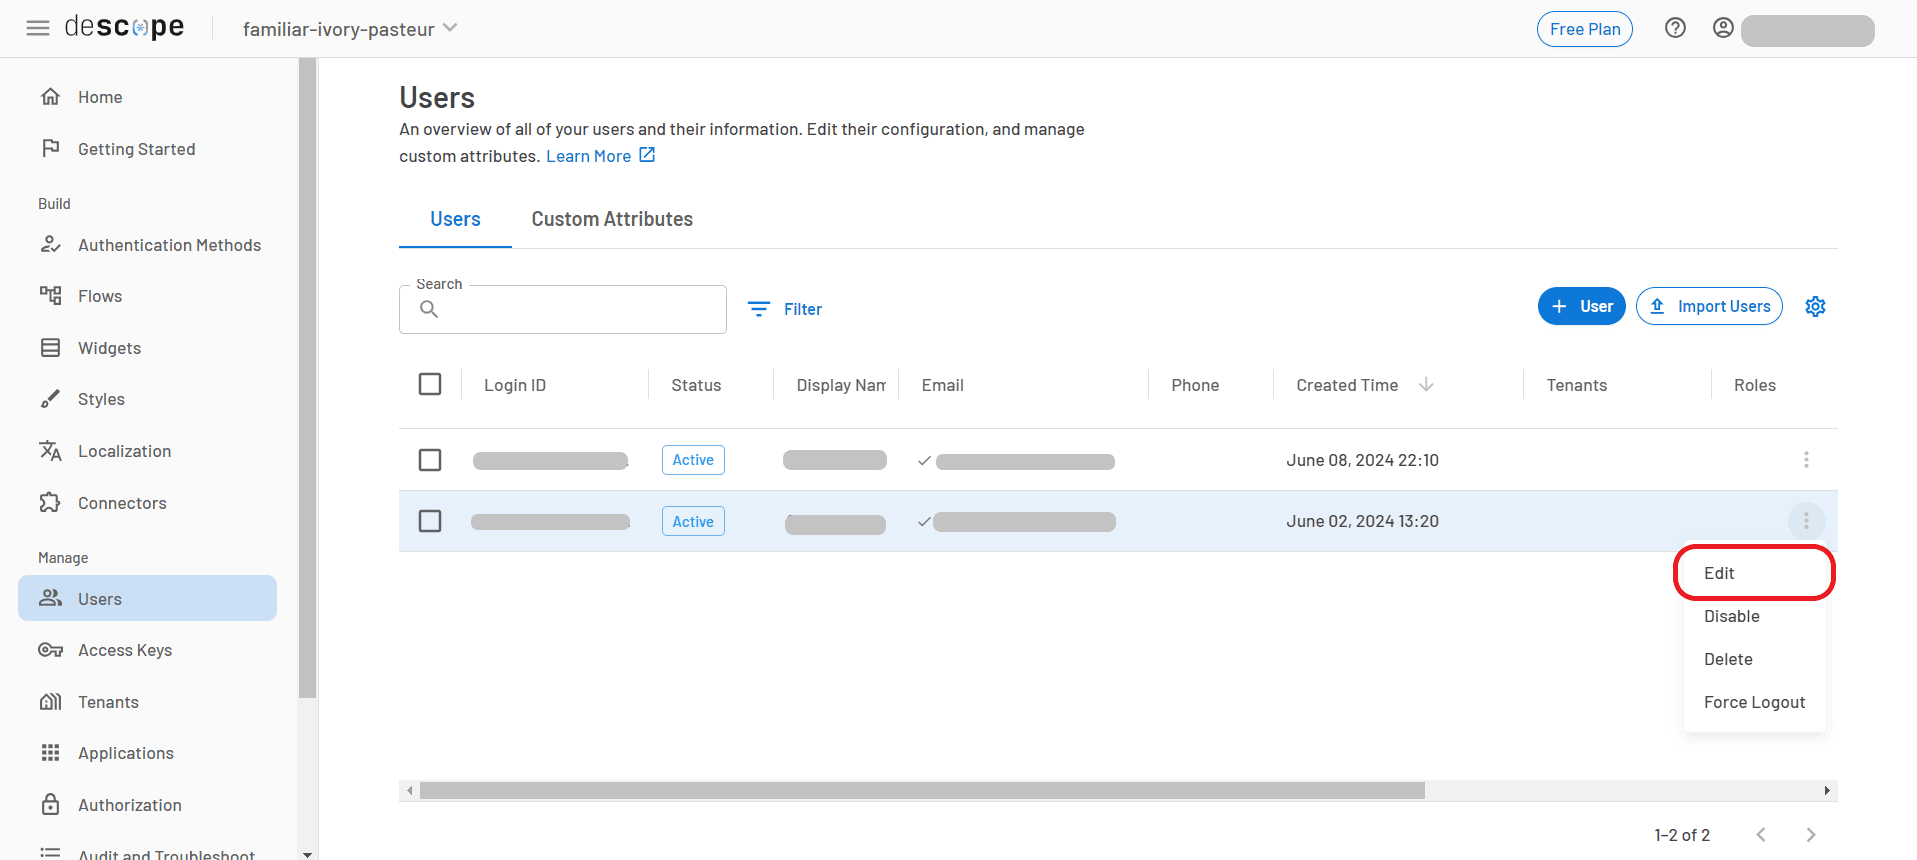
Task: Click the Authentication Methods icon
Action: click(50, 244)
